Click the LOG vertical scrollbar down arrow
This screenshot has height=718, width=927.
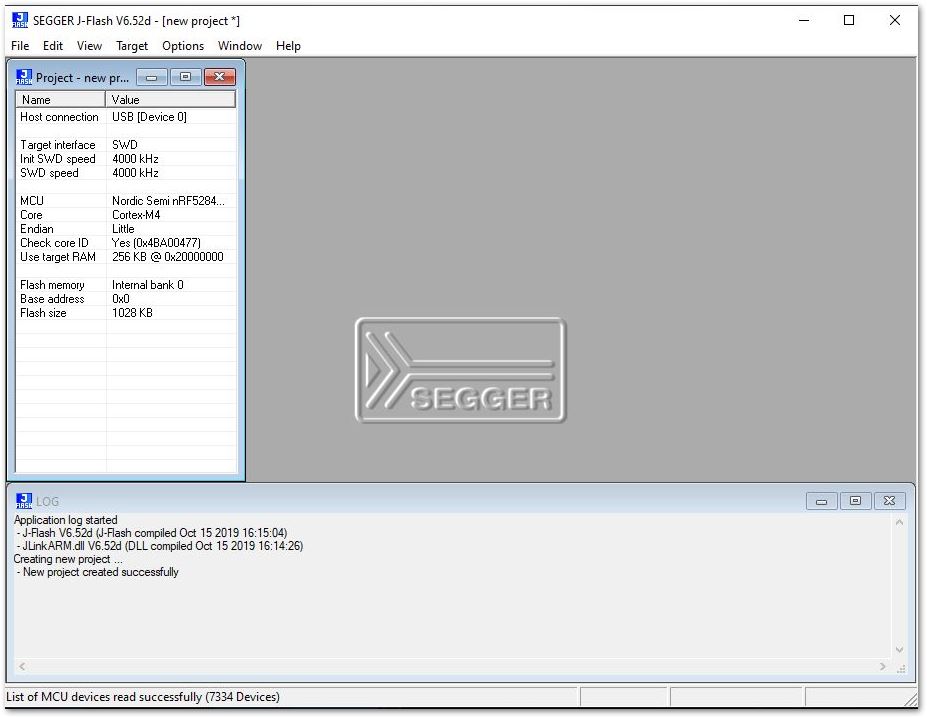pos(899,649)
